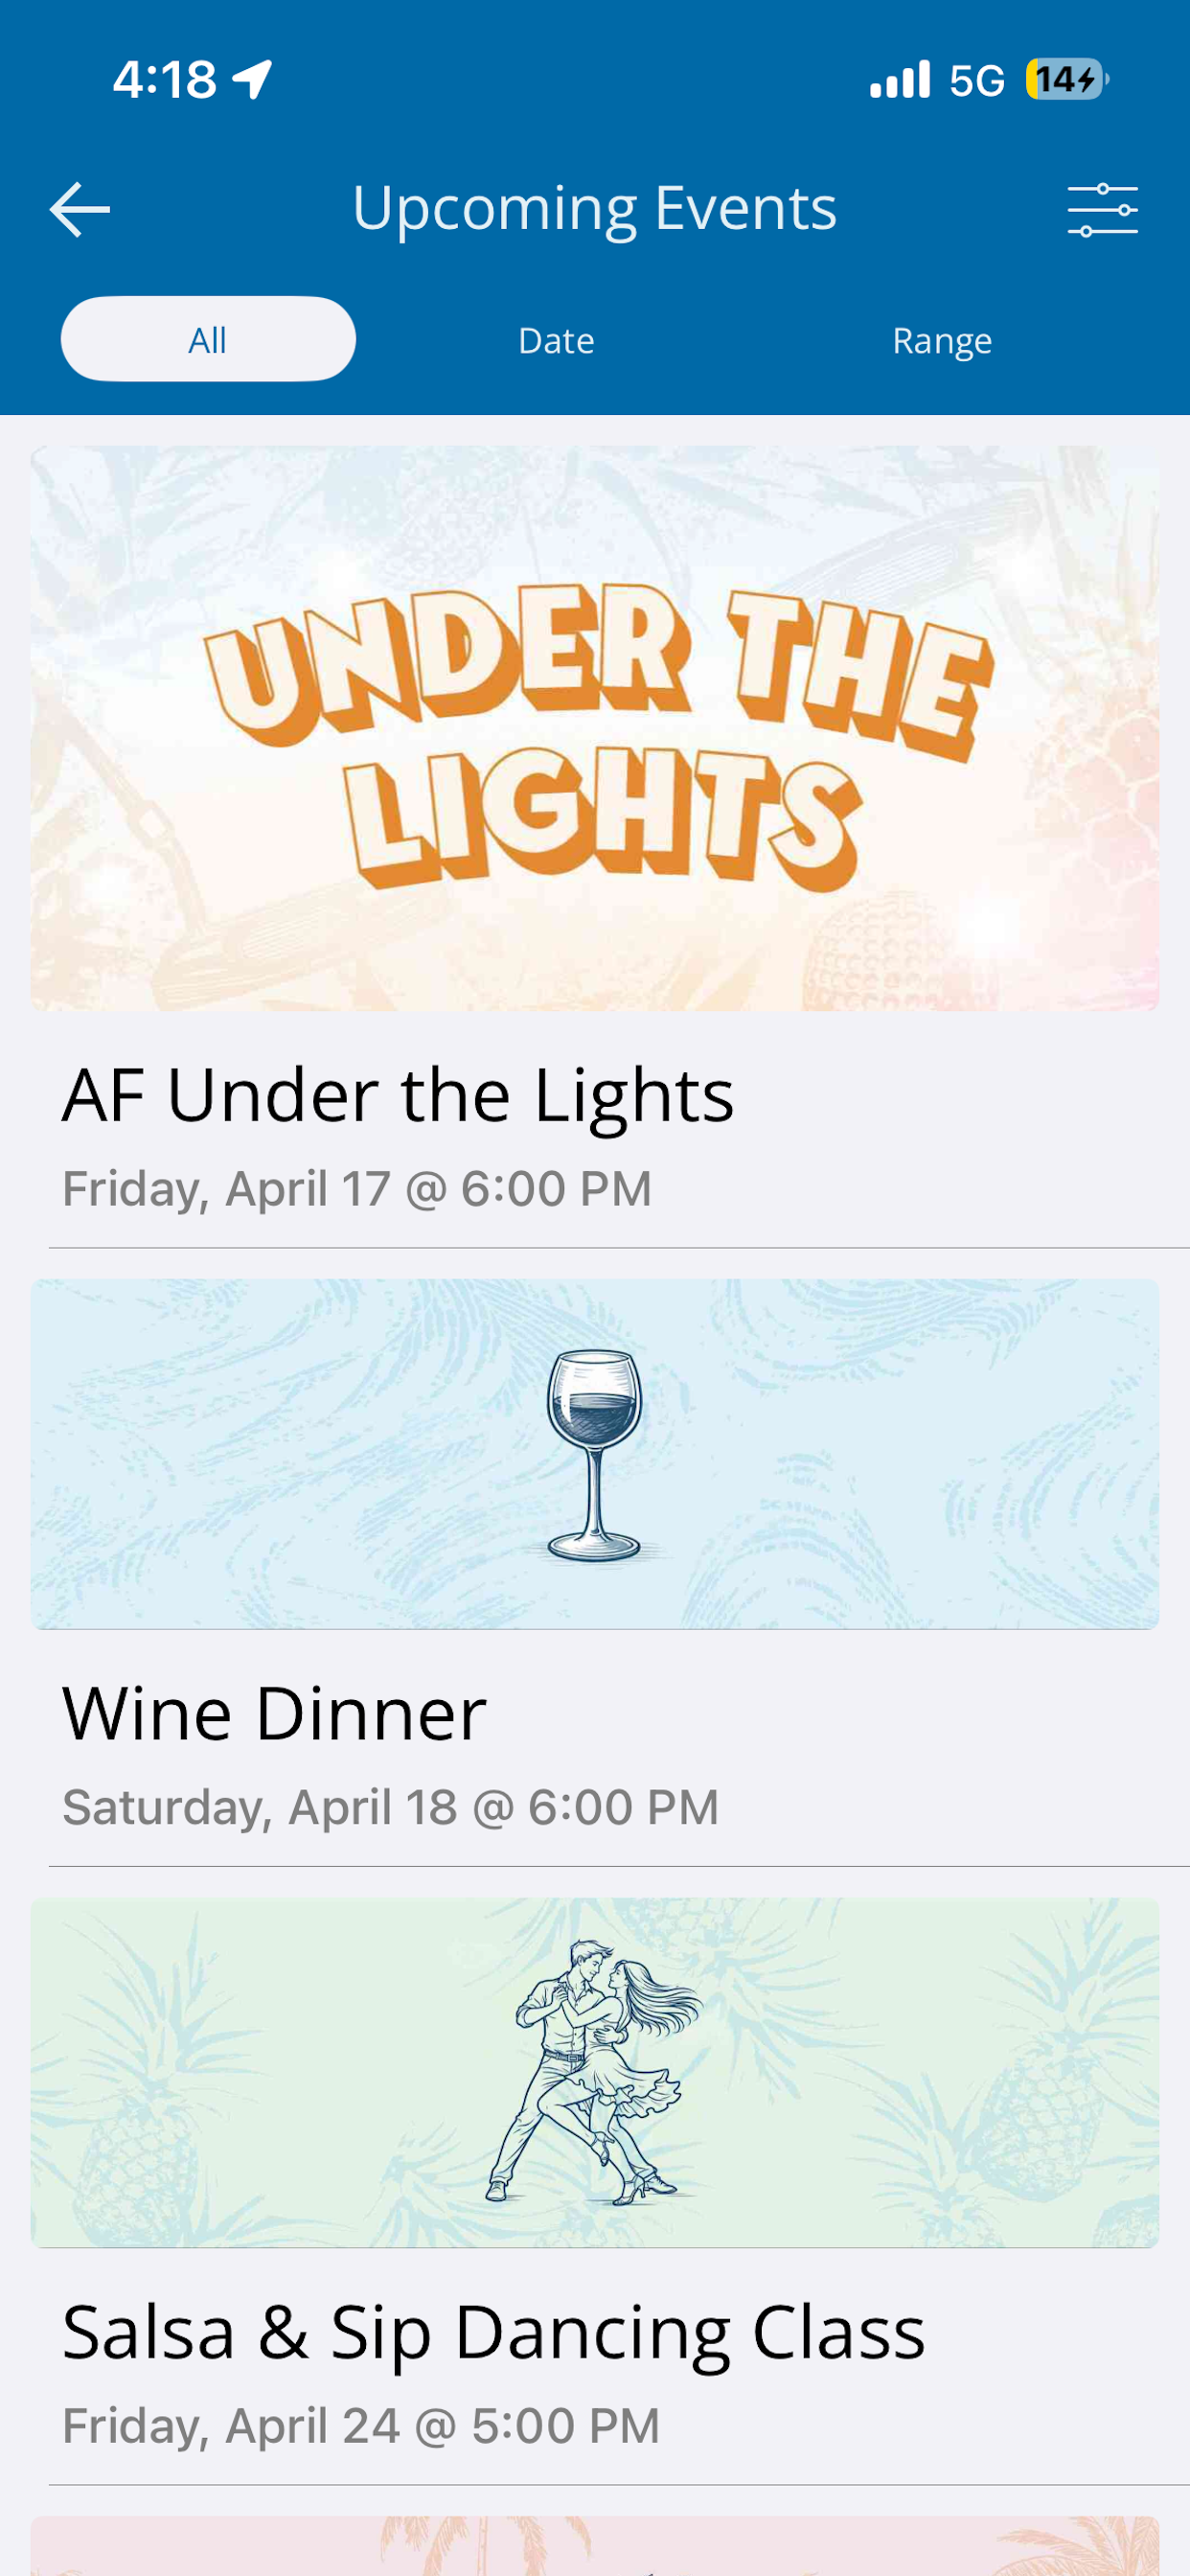Tap the cellular signal bars icon
The height and width of the screenshot is (2576, 1190).
point(900,79)
